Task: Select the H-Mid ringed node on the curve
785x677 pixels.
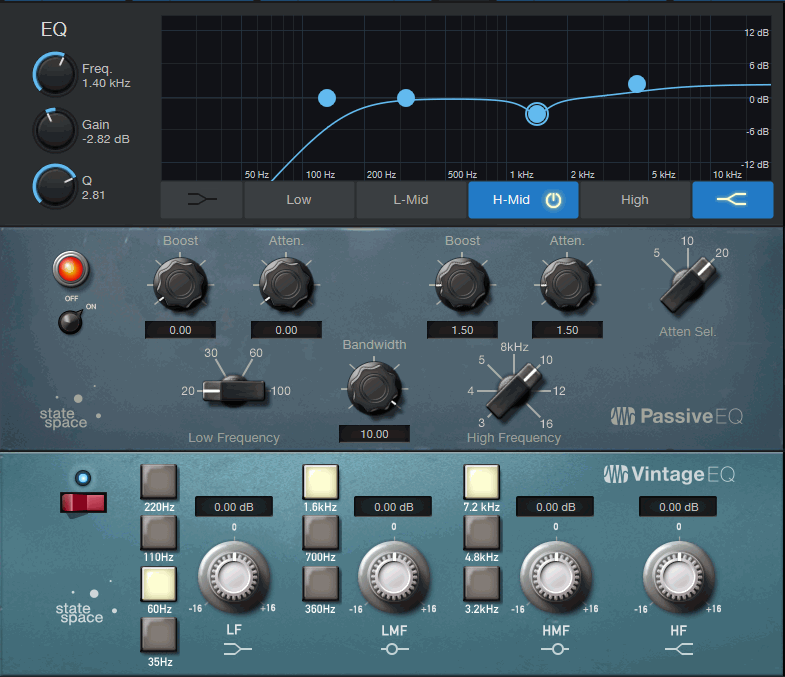Action: [537, 114]
